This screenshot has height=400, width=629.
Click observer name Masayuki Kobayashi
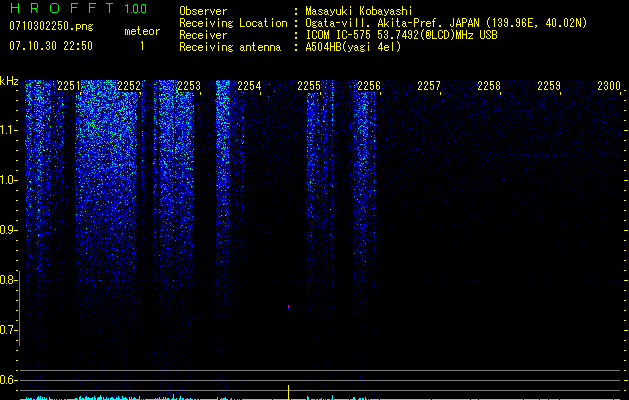(x=359, y=11)
